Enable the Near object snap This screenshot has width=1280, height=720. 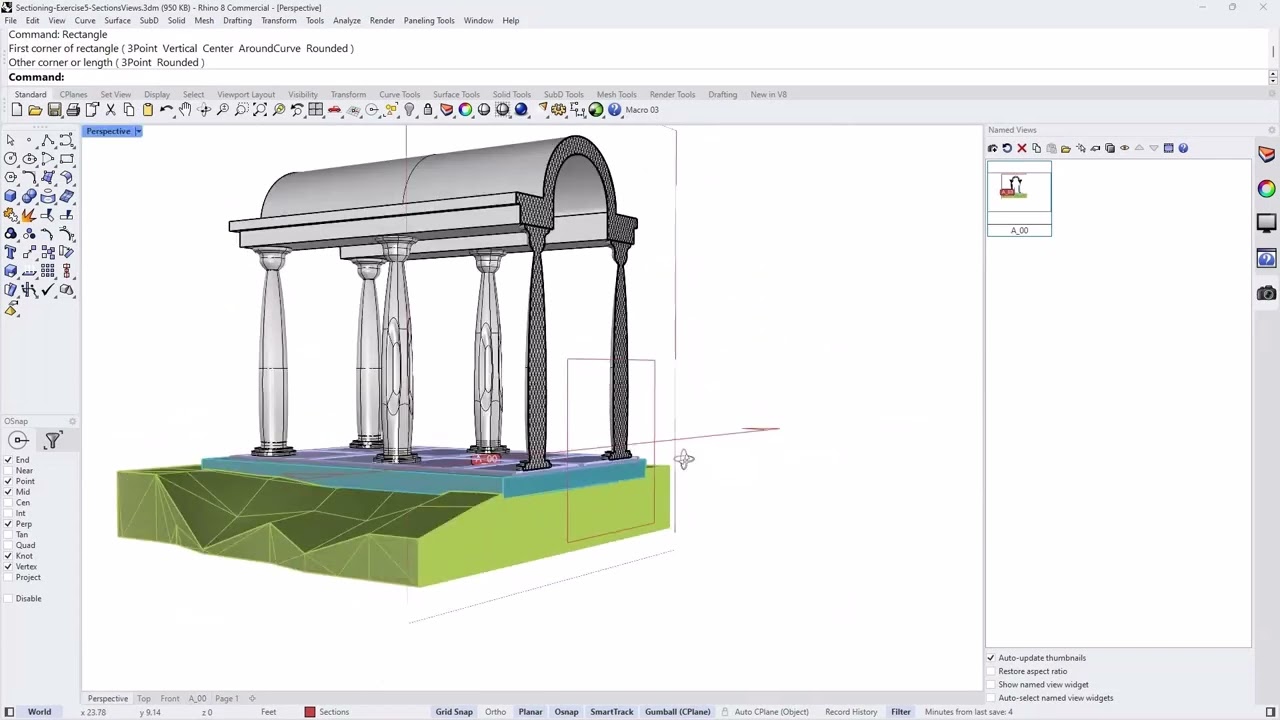tap(8, 471)
